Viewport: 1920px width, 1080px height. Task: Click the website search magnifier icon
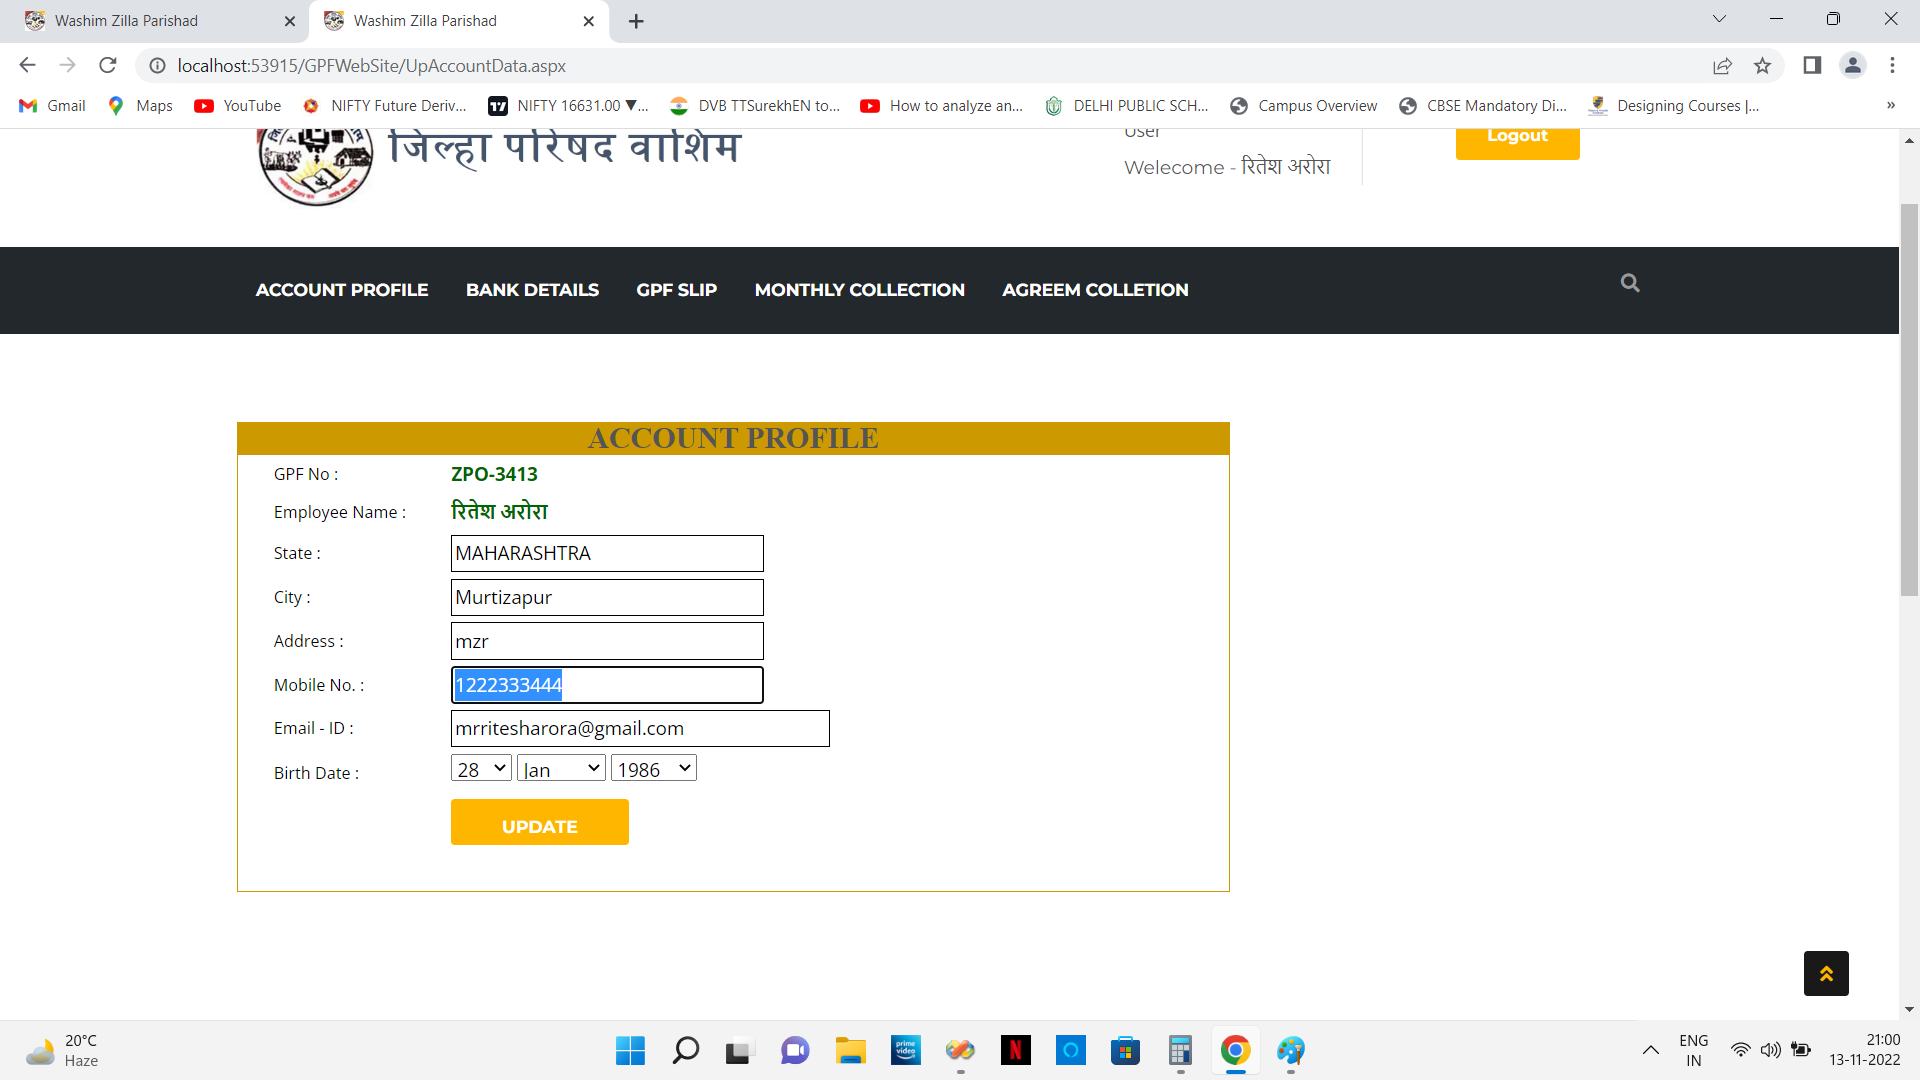click(1630, 283)
